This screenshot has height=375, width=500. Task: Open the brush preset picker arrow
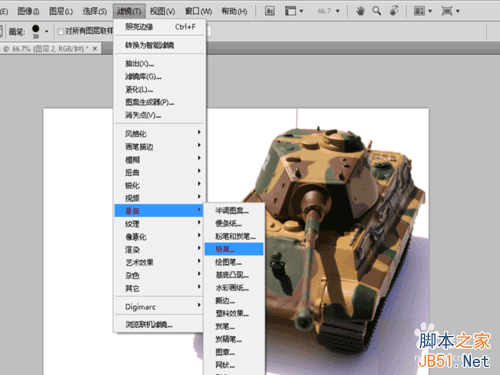click(x=47, y=31)
